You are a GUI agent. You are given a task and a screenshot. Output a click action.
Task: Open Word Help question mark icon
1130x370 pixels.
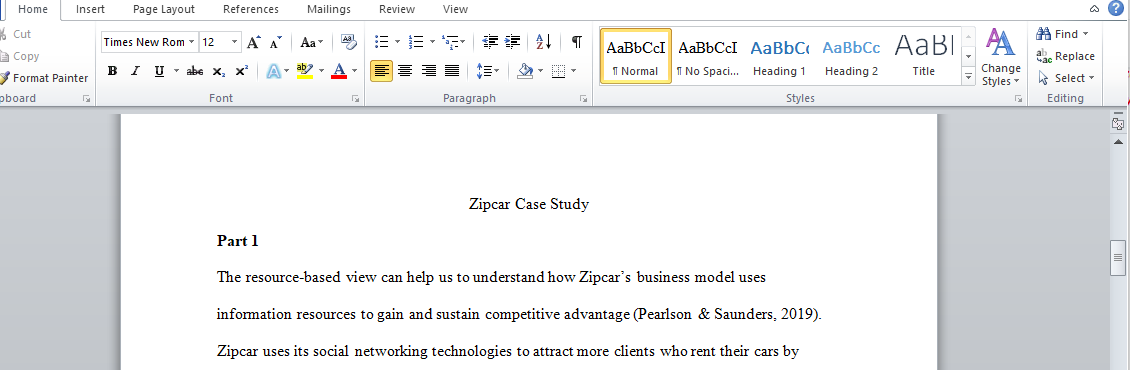(x=1115, y=9)
